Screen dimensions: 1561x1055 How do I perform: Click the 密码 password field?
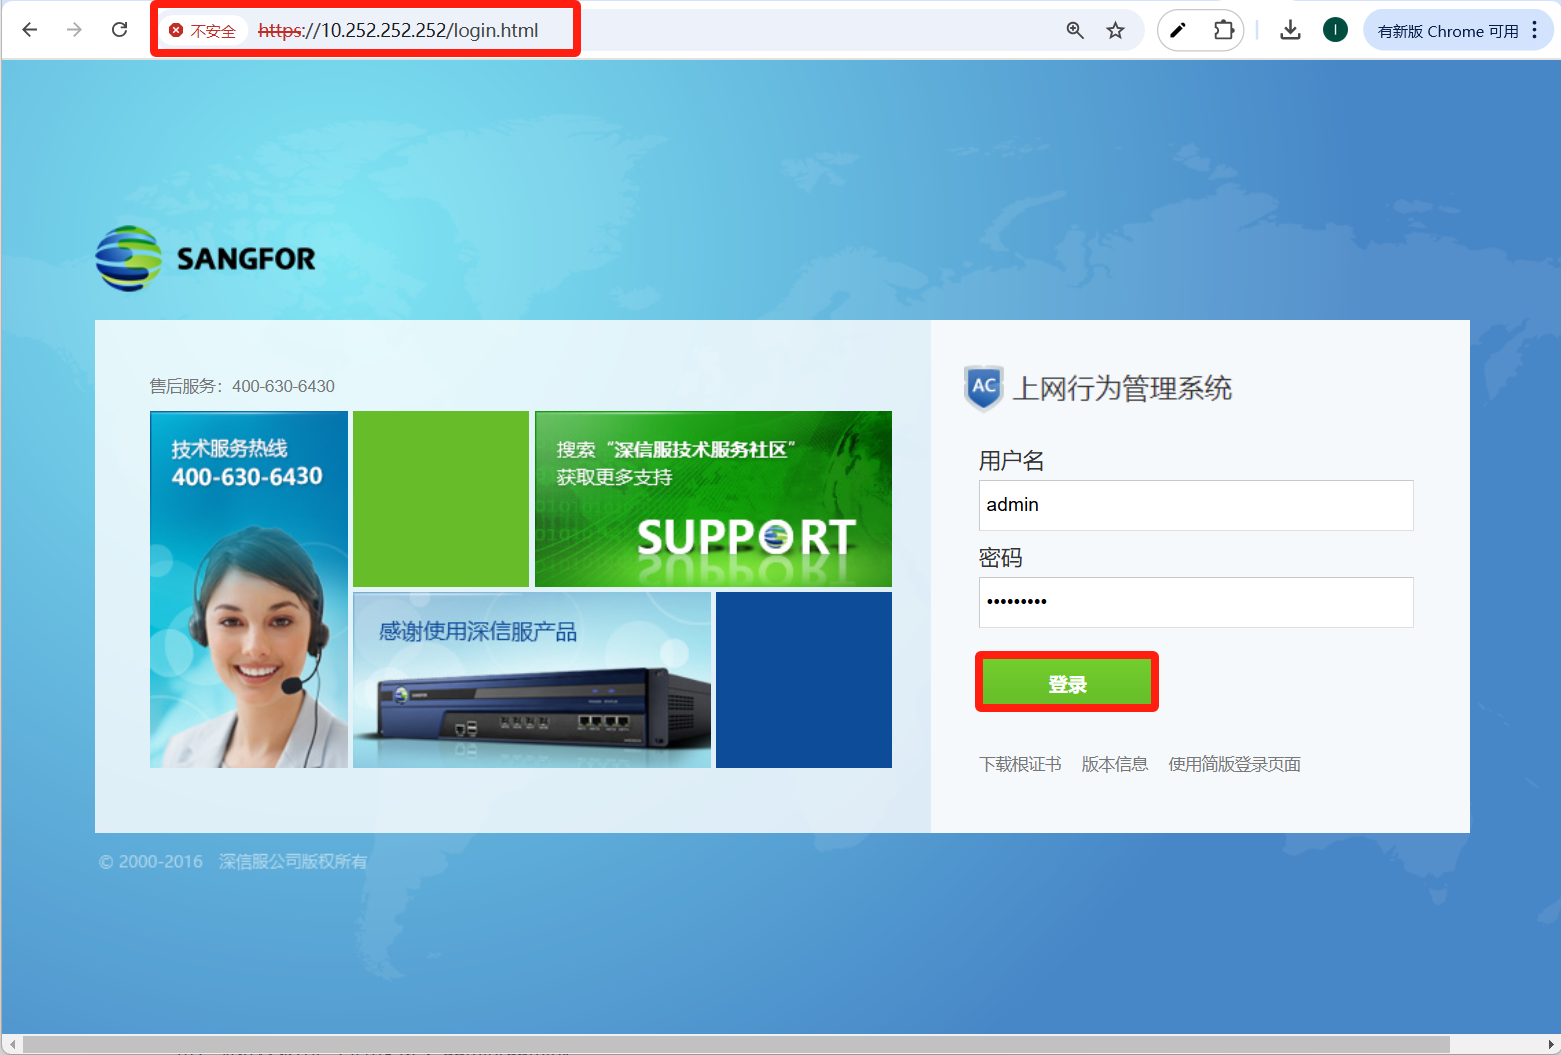[1196, 602]
